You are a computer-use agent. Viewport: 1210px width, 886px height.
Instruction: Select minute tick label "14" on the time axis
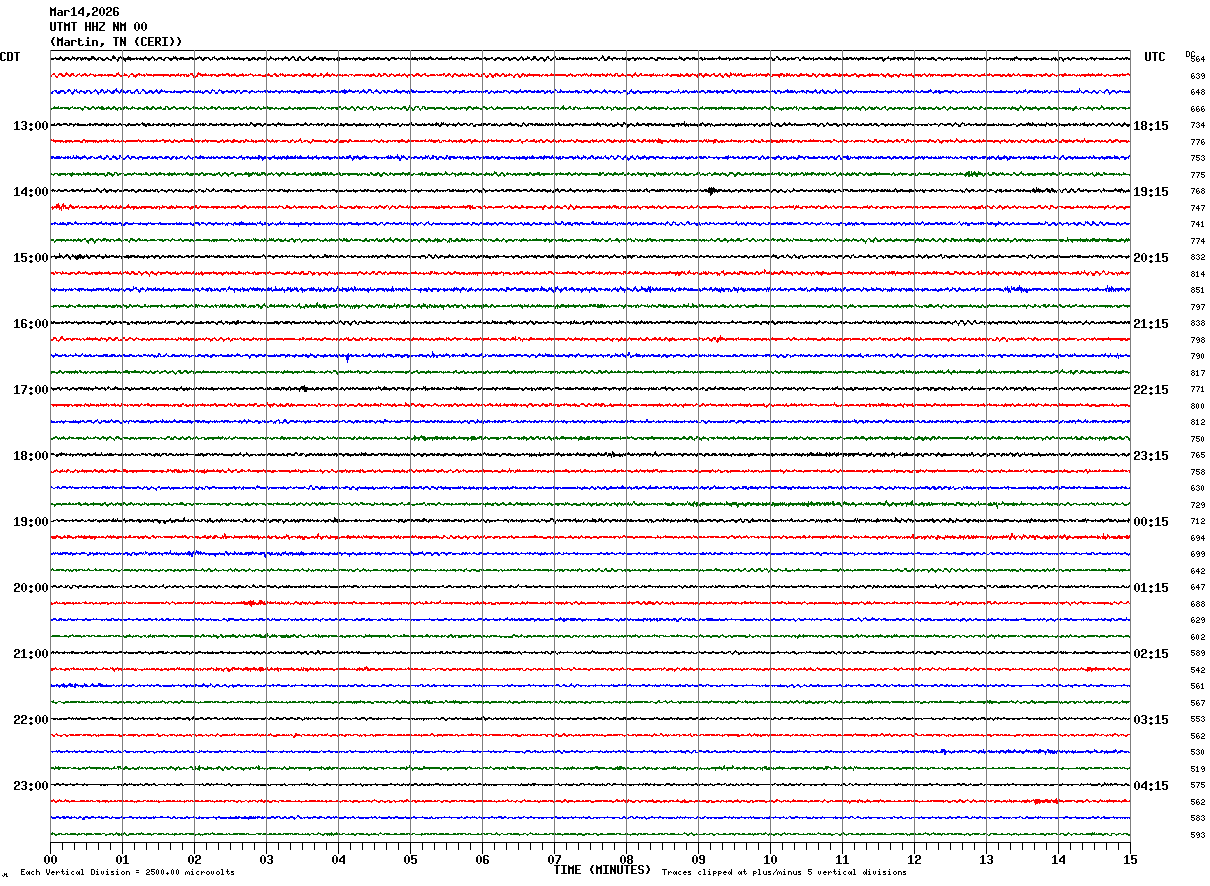tap(1058, 860)
